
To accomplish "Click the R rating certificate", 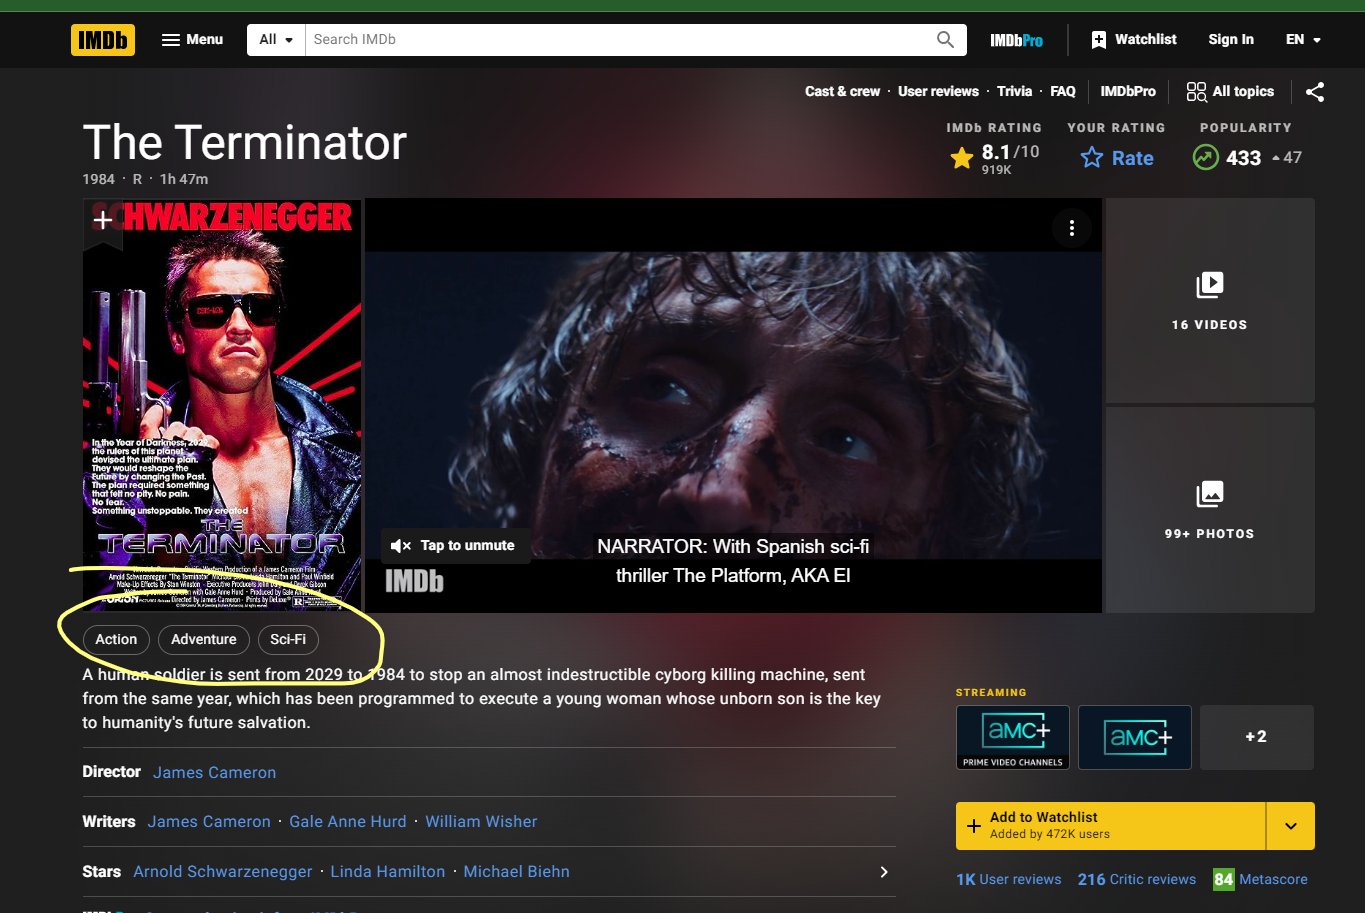I will point(137,179).
